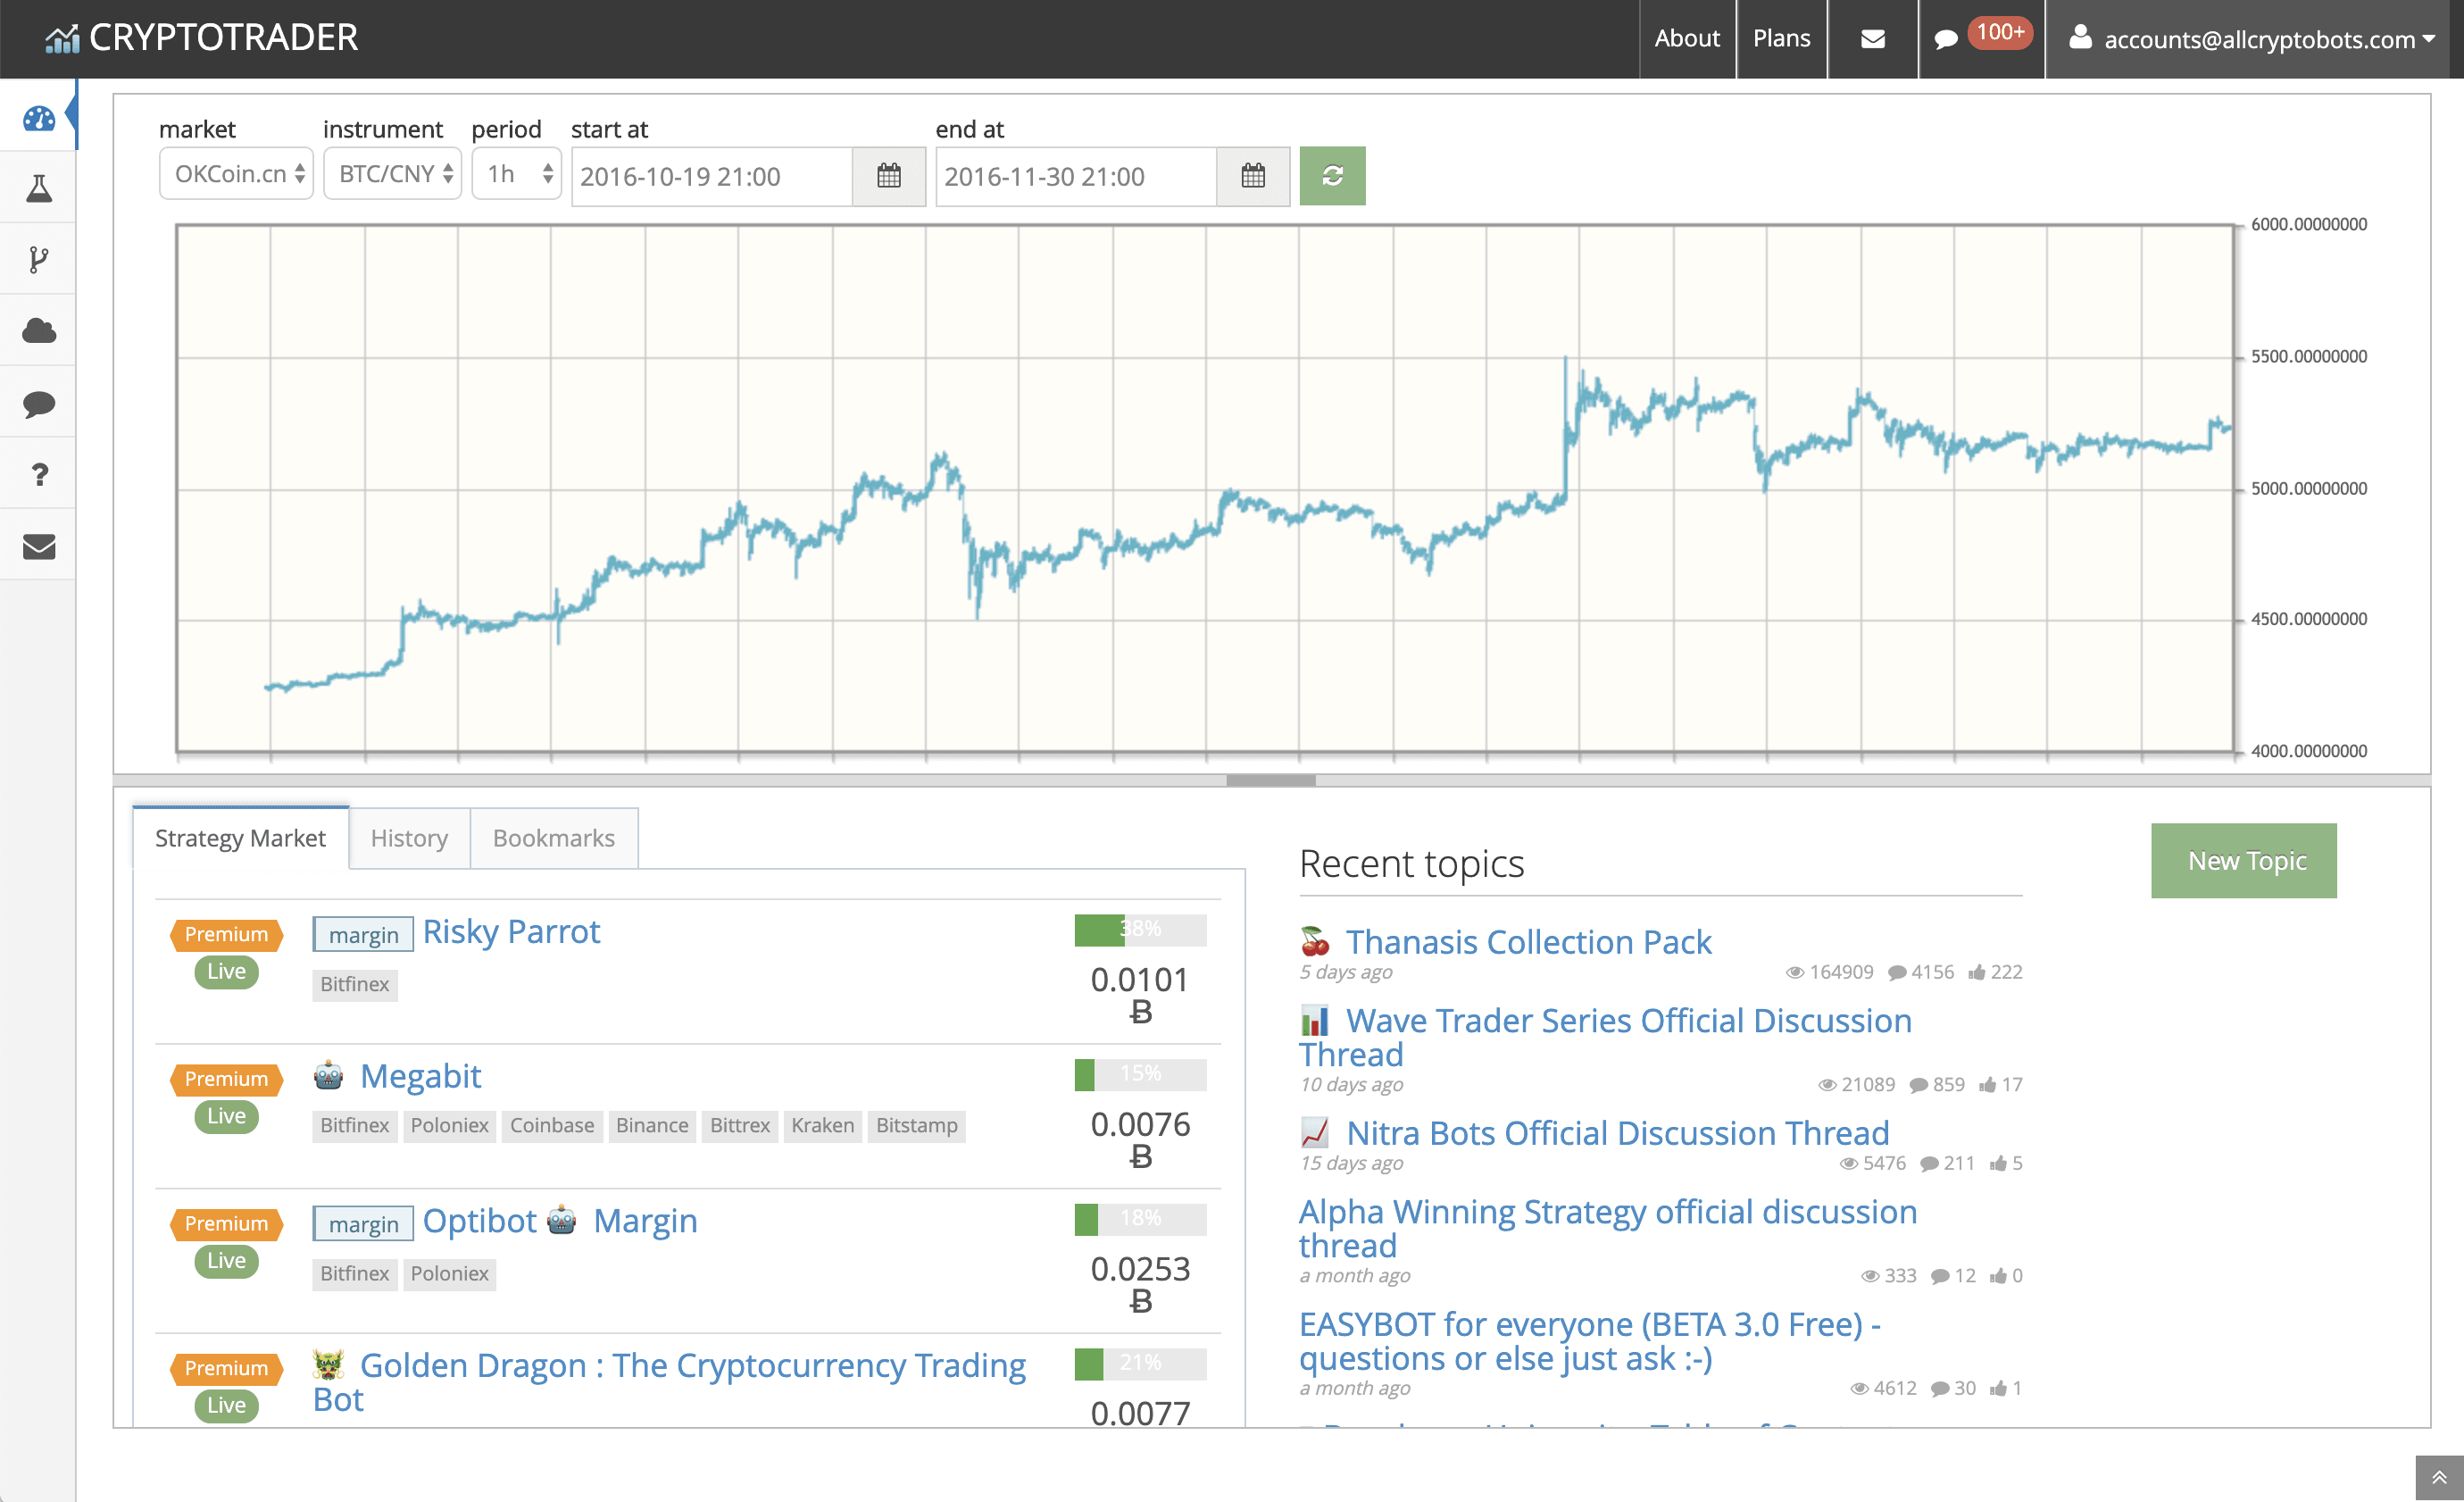
Task: Click the dragon icon beside Golden Dragon
Action: [328, 1364]
